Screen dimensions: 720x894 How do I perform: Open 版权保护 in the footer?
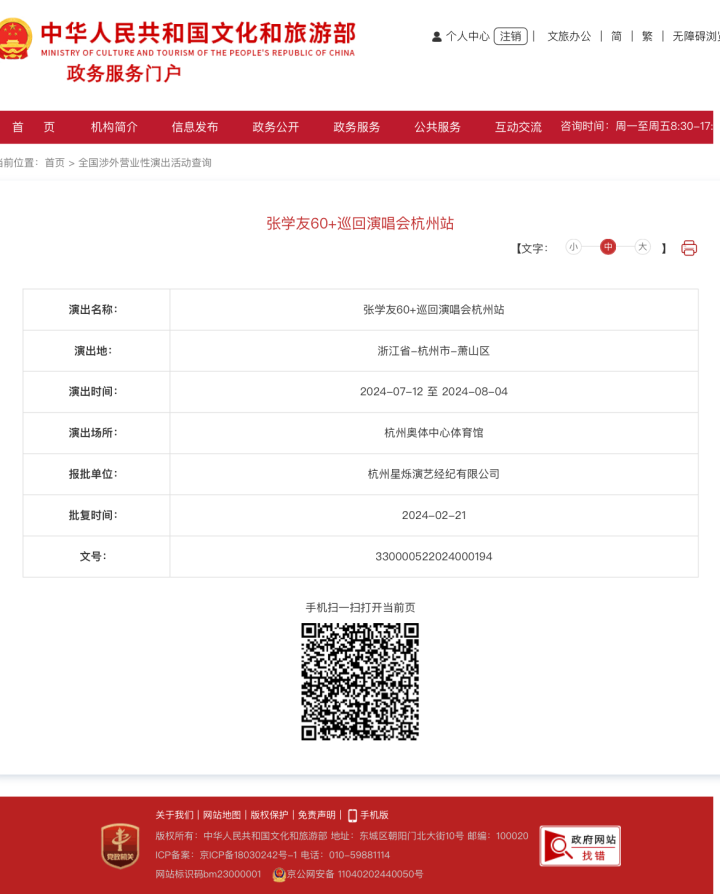(x=269, y=815)
